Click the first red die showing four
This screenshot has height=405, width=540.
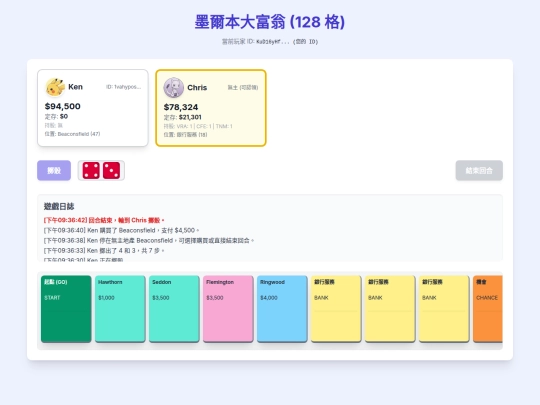coord(91,170)
